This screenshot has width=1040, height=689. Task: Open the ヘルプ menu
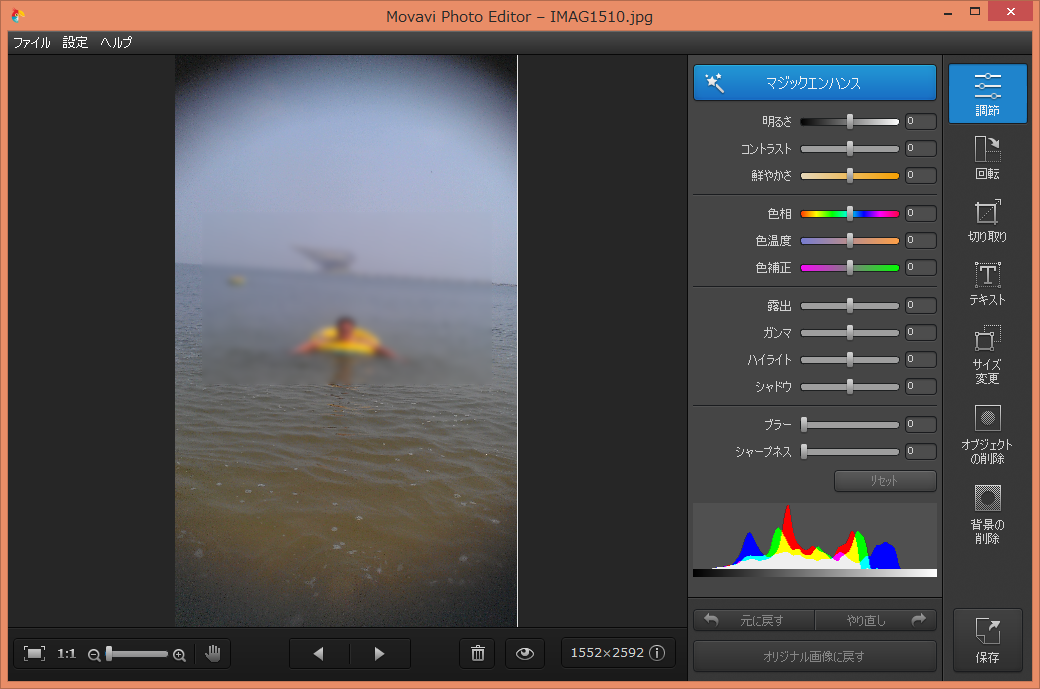point(116,42)
